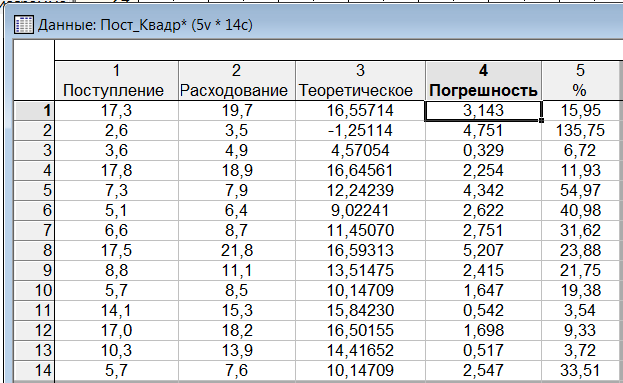
Task: Click cell with value 15,95
Action: click(x=580, y=110)
